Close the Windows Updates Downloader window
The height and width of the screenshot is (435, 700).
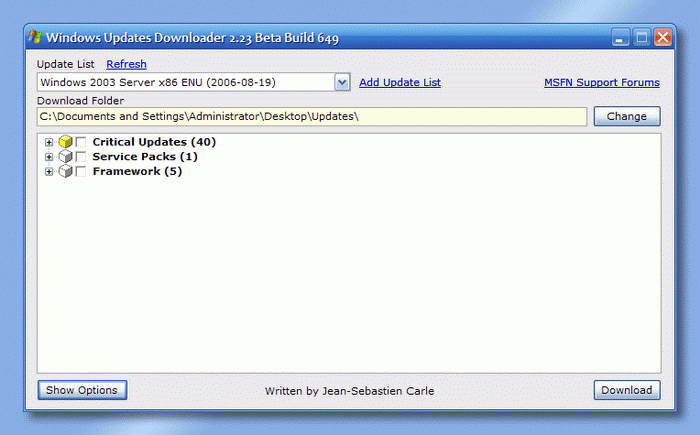663,38
